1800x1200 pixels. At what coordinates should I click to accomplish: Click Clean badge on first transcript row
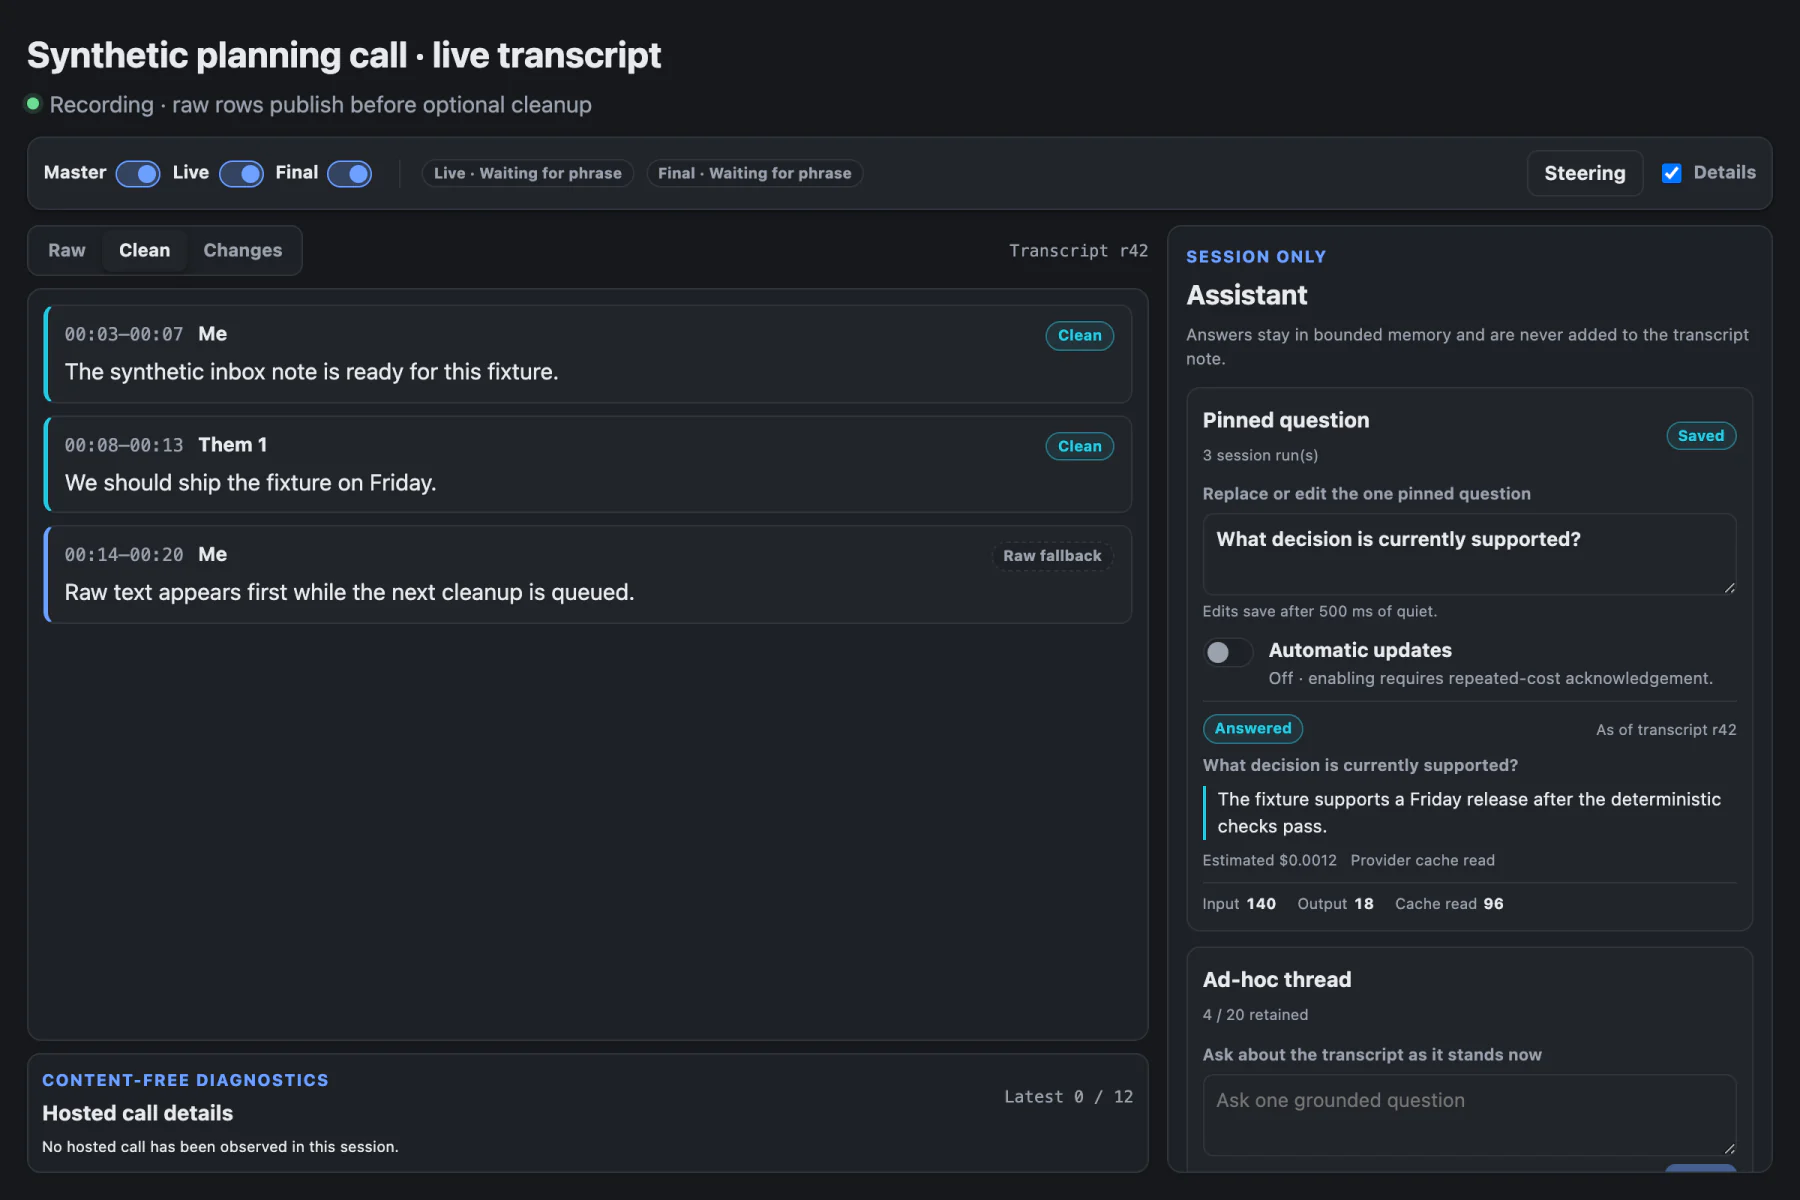pos(1079,336)
